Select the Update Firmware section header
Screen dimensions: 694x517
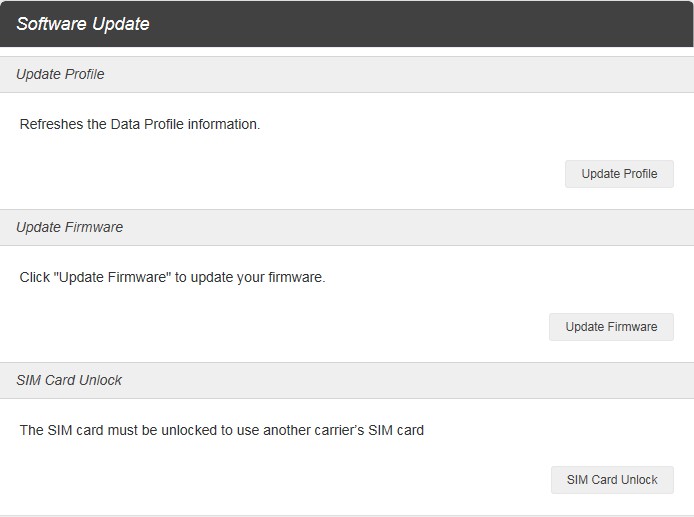[69, 227]
